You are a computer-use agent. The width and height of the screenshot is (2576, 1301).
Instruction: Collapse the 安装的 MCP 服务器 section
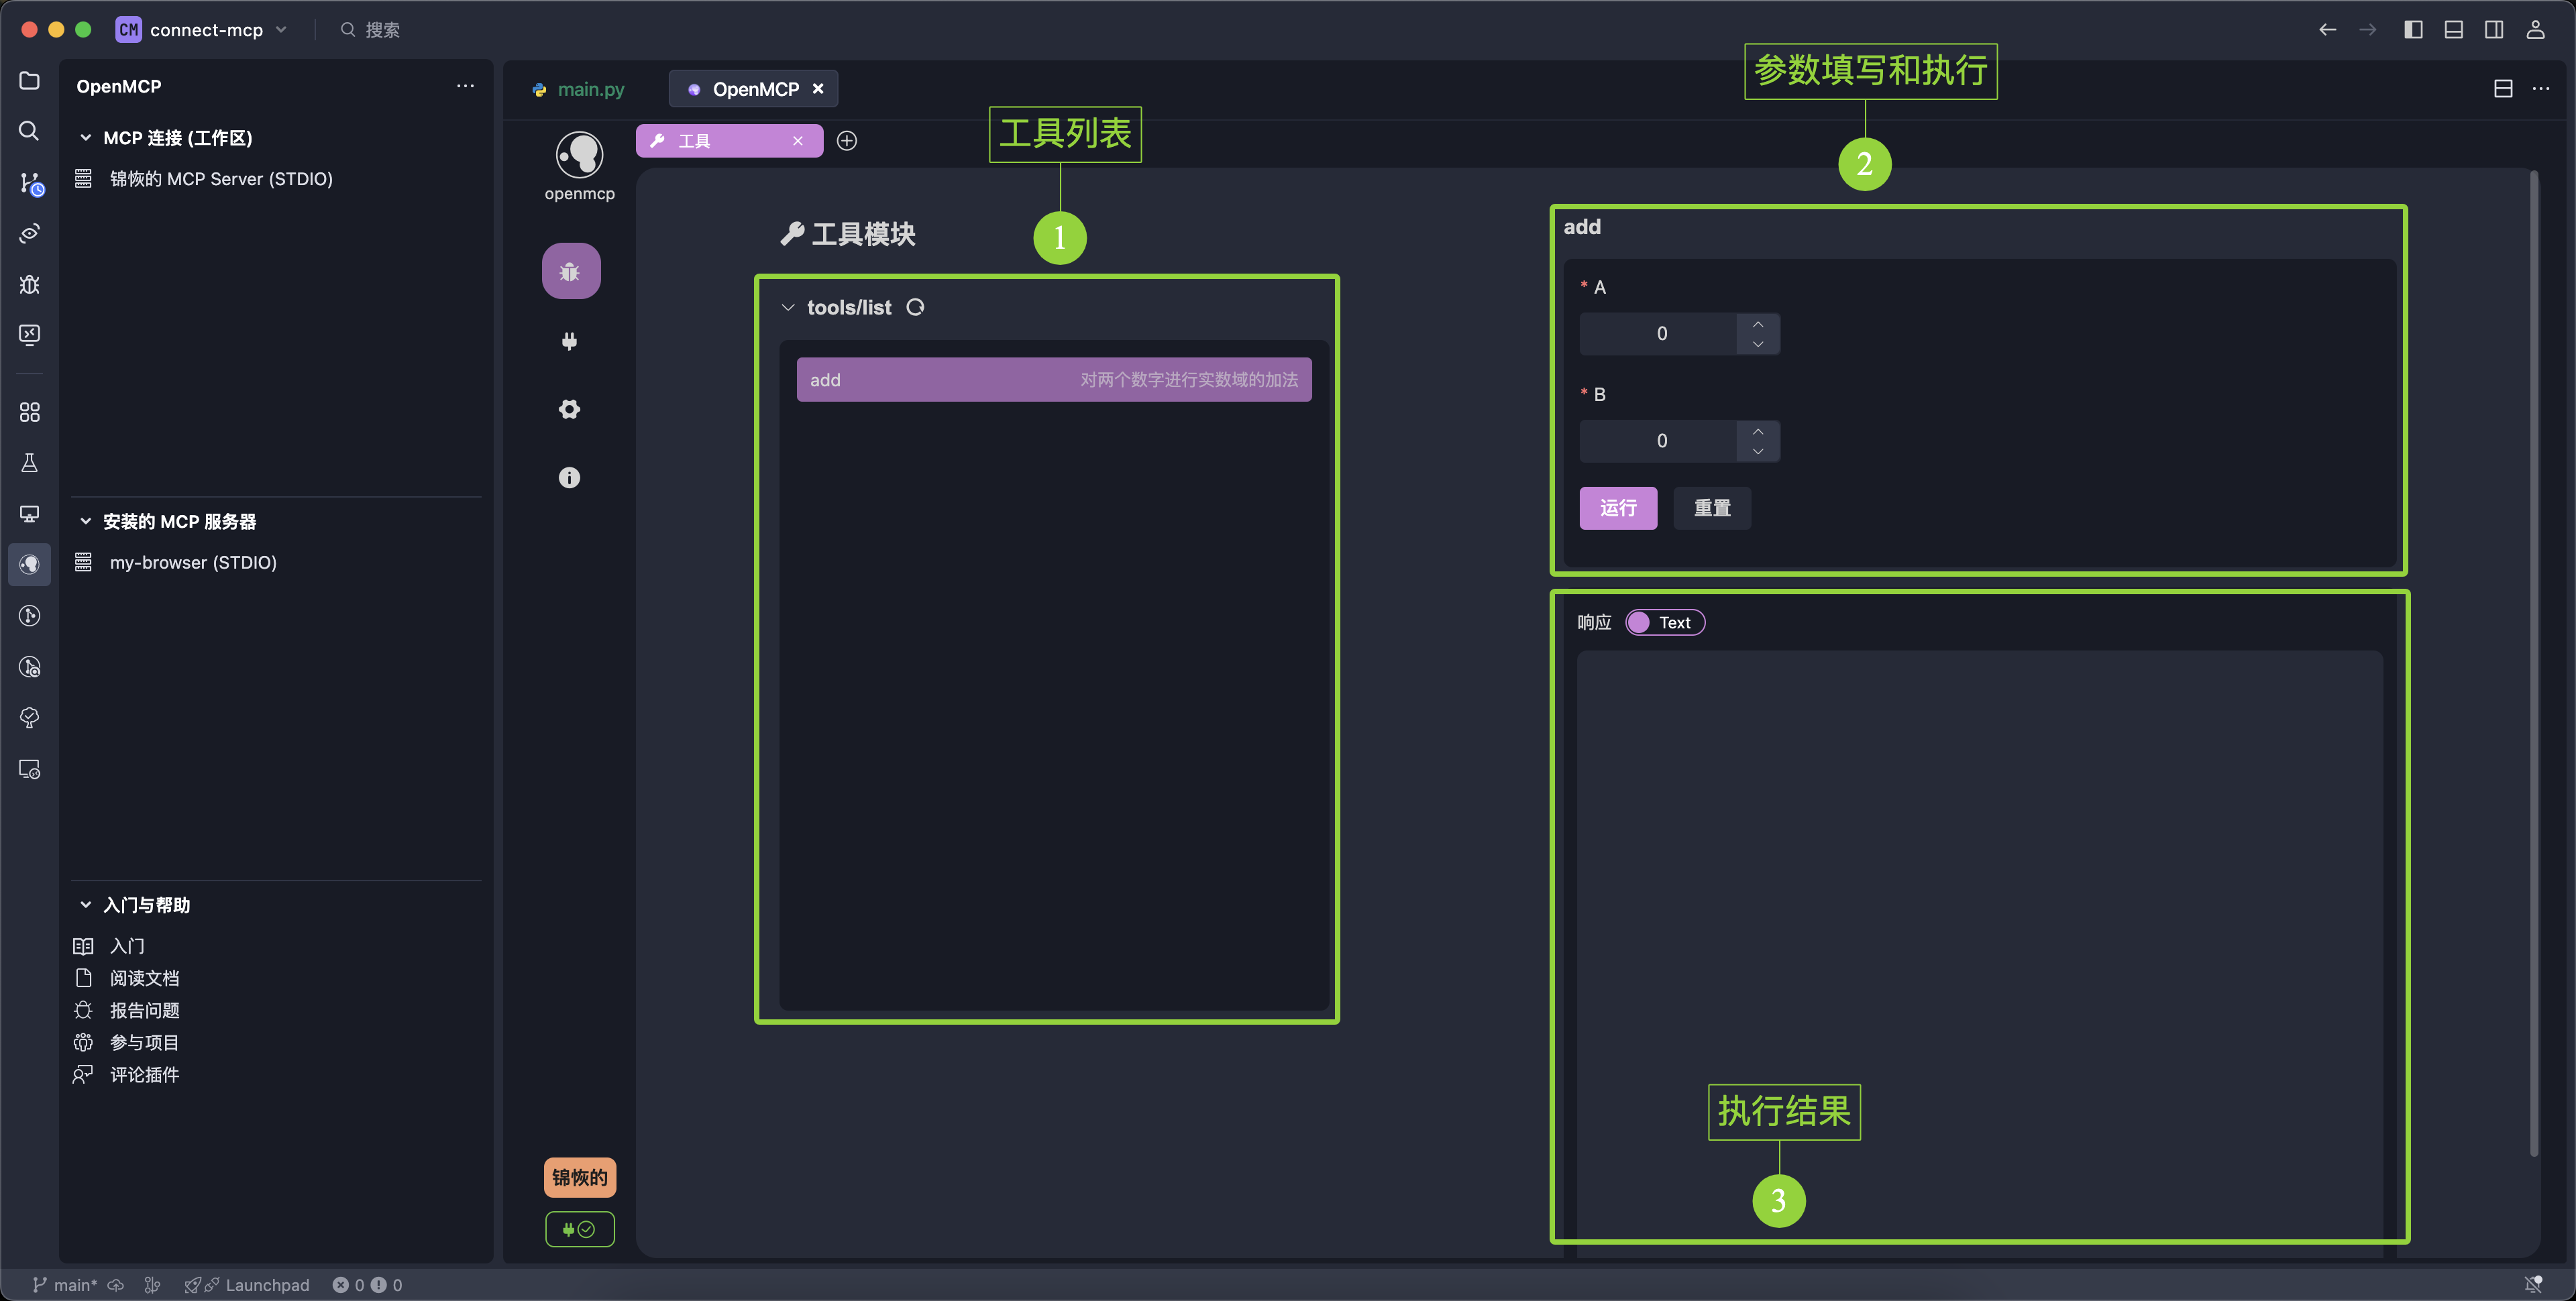point(86,521)
